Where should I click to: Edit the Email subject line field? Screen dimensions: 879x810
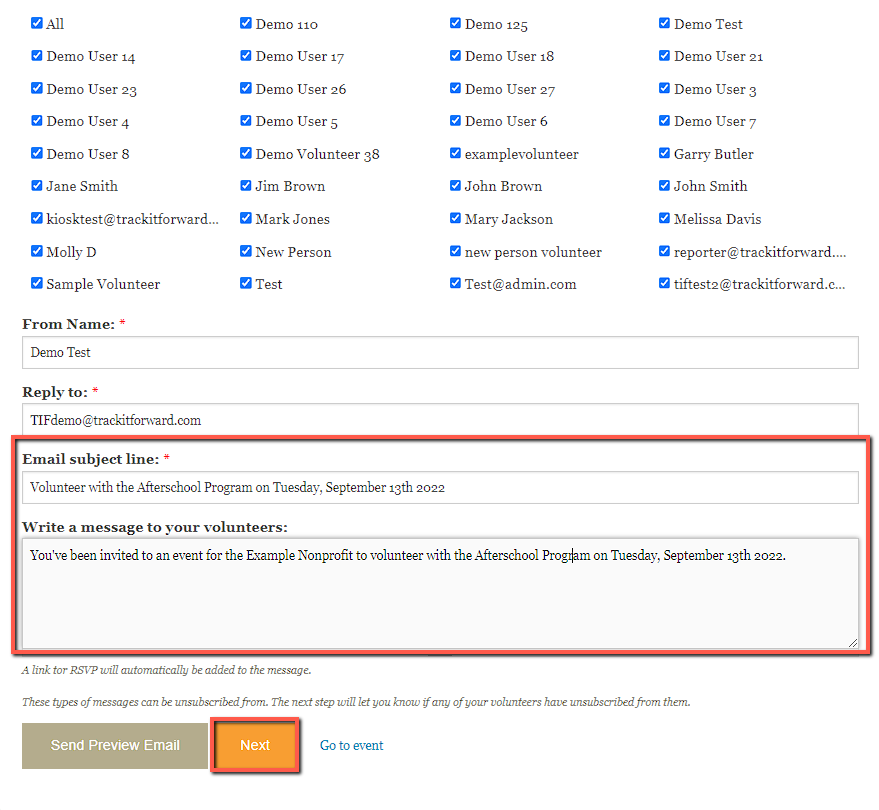440,488
